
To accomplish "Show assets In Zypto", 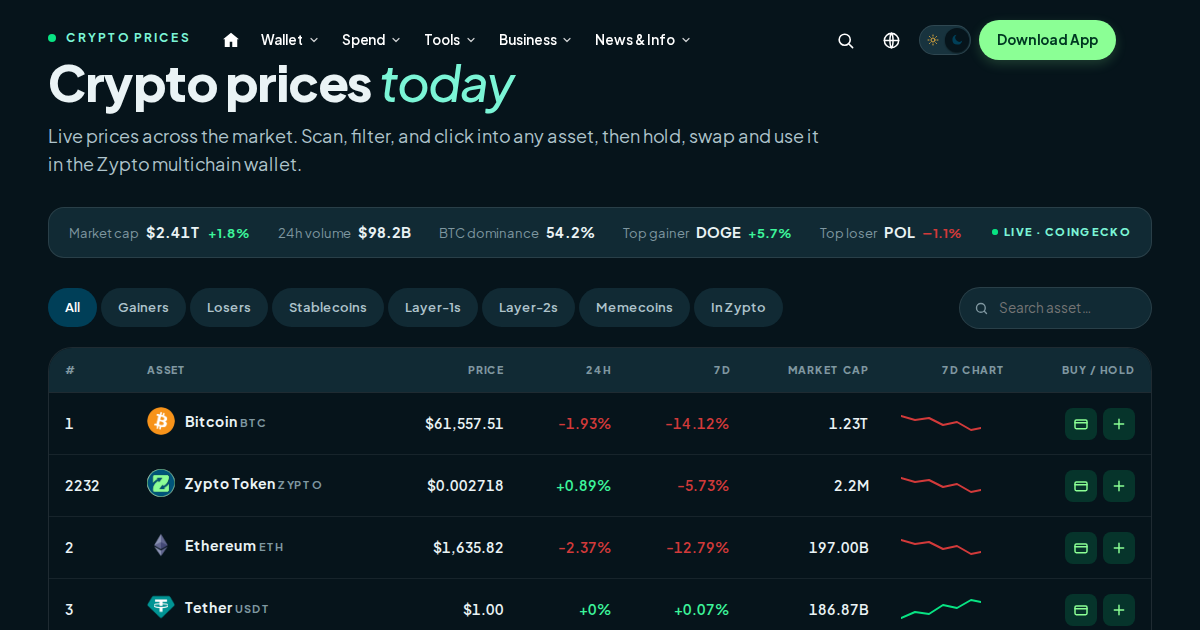I will click(738, 308).
